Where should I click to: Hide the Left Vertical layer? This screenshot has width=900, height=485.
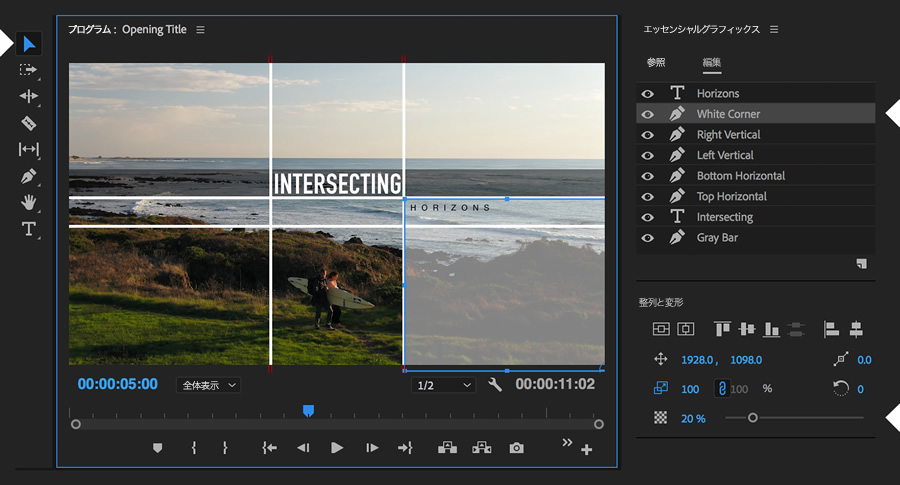point(647,156)
